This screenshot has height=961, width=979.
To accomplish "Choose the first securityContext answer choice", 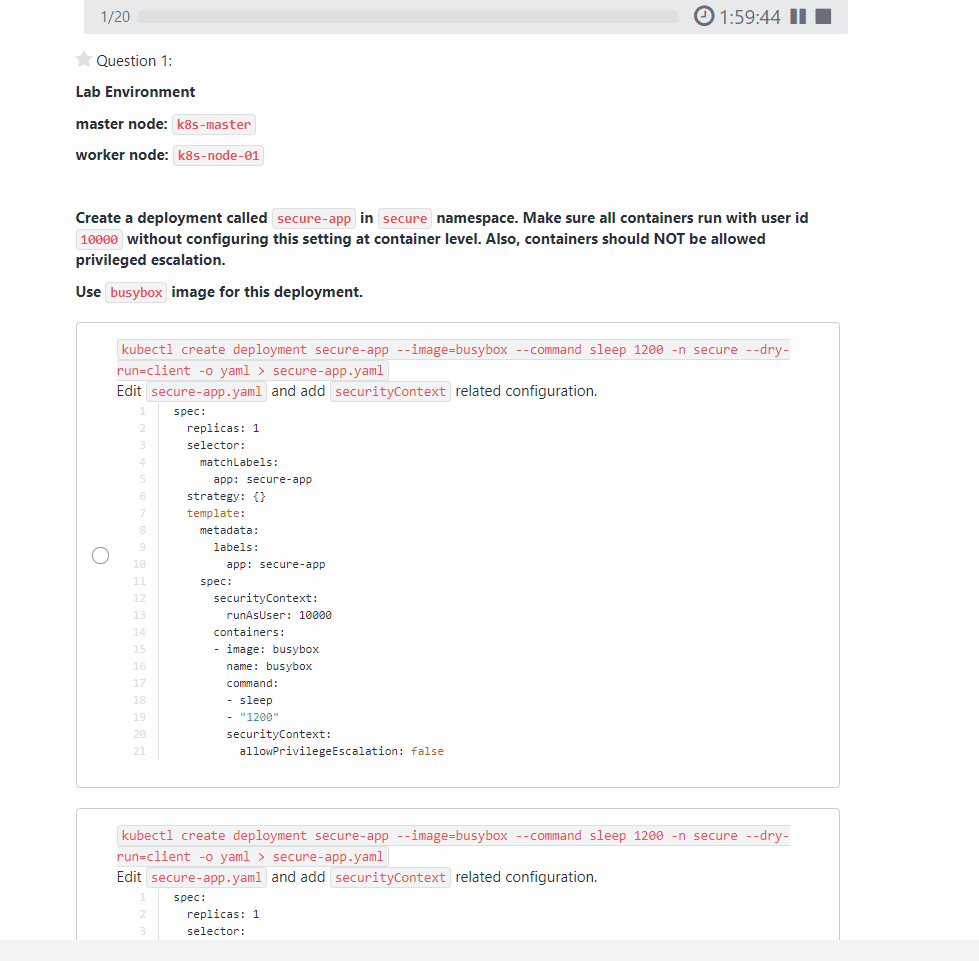I will [100, 554].
